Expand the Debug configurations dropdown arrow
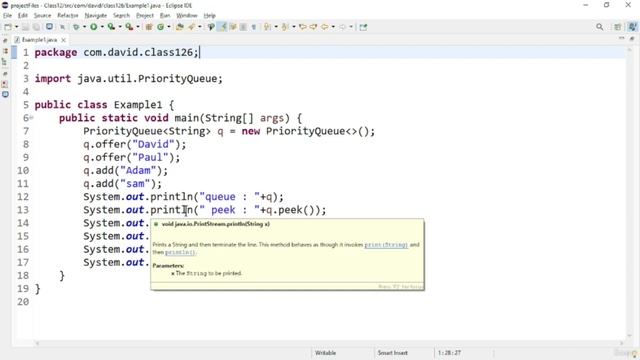Viewport: 640px width, 360px height. coord(84,27)
